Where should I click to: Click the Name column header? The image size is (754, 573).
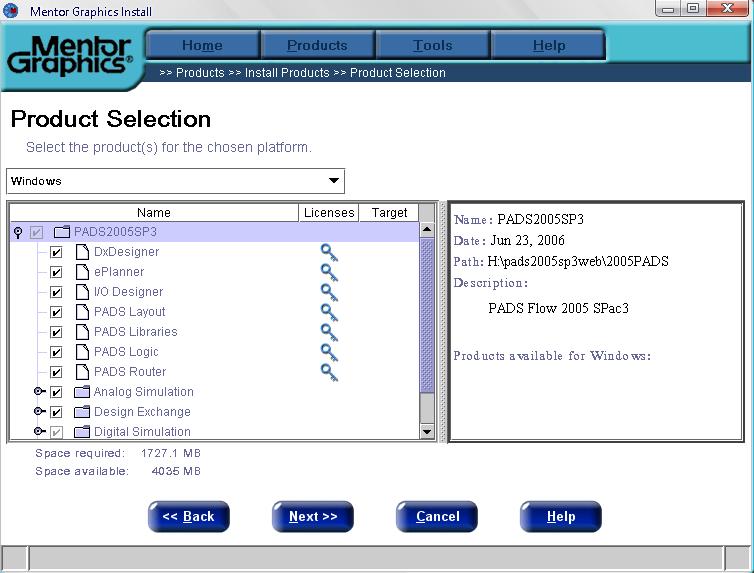(154, 212)
